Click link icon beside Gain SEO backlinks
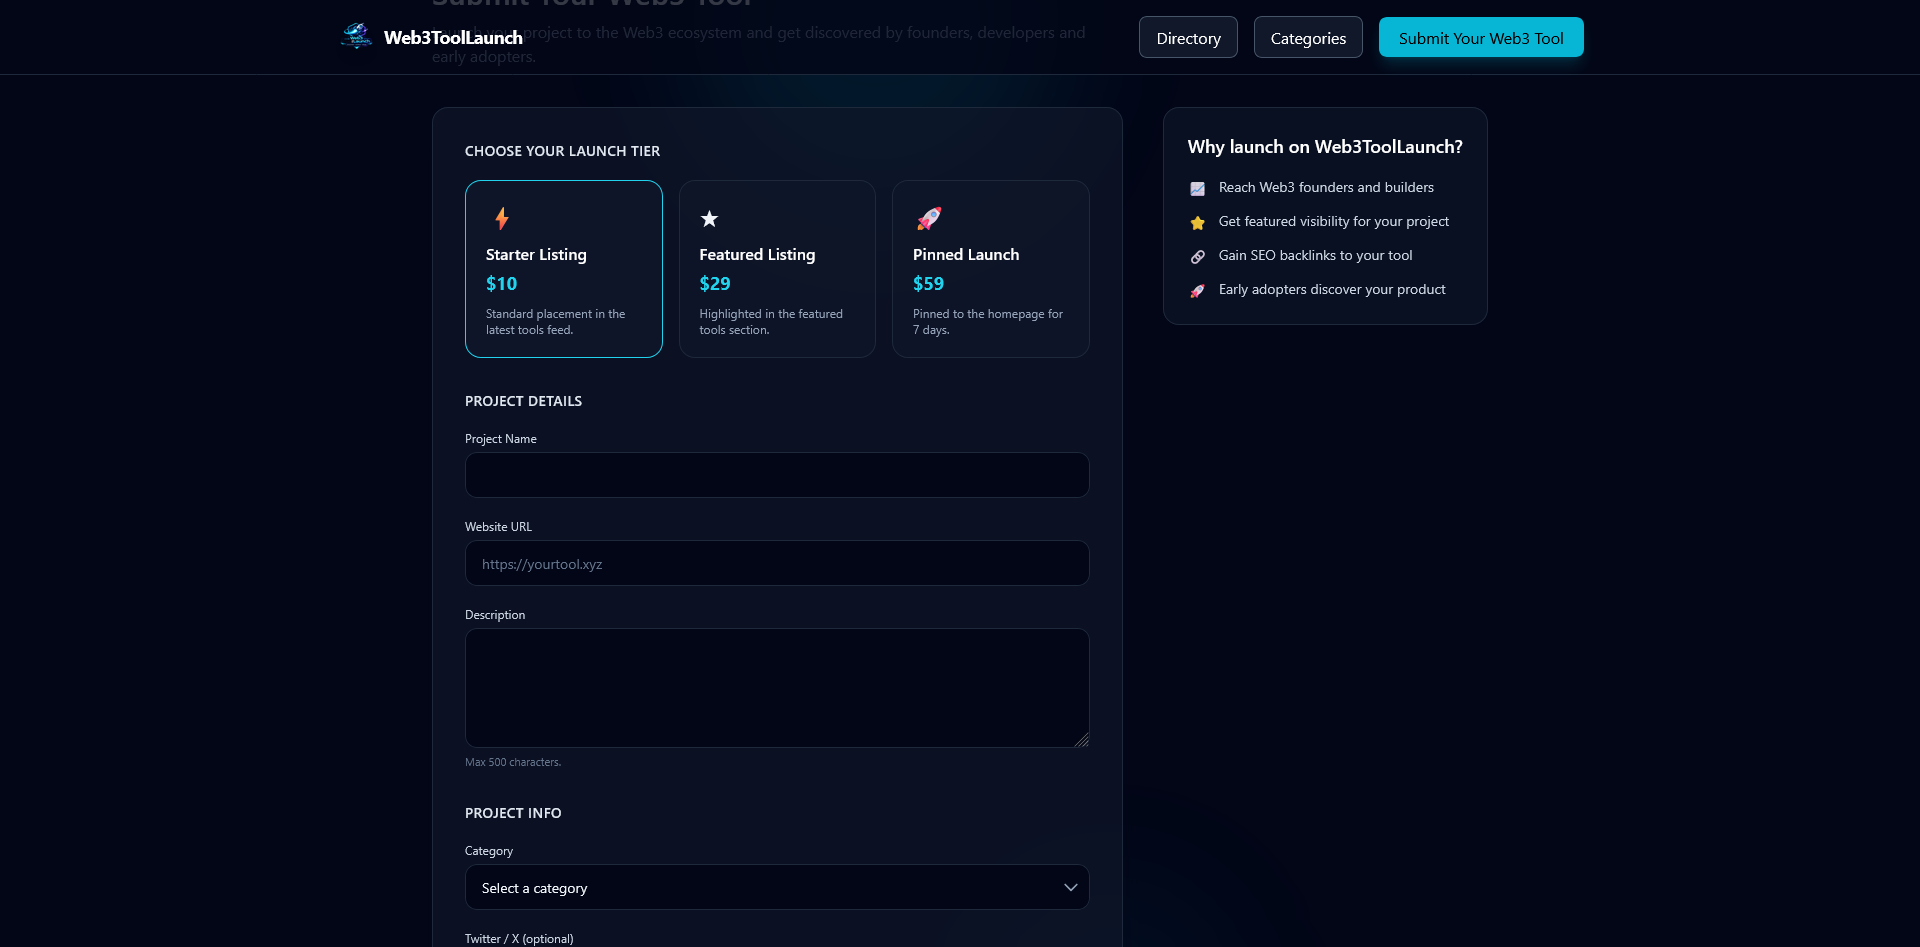 pyautogui.click(x=1197, y=256)
